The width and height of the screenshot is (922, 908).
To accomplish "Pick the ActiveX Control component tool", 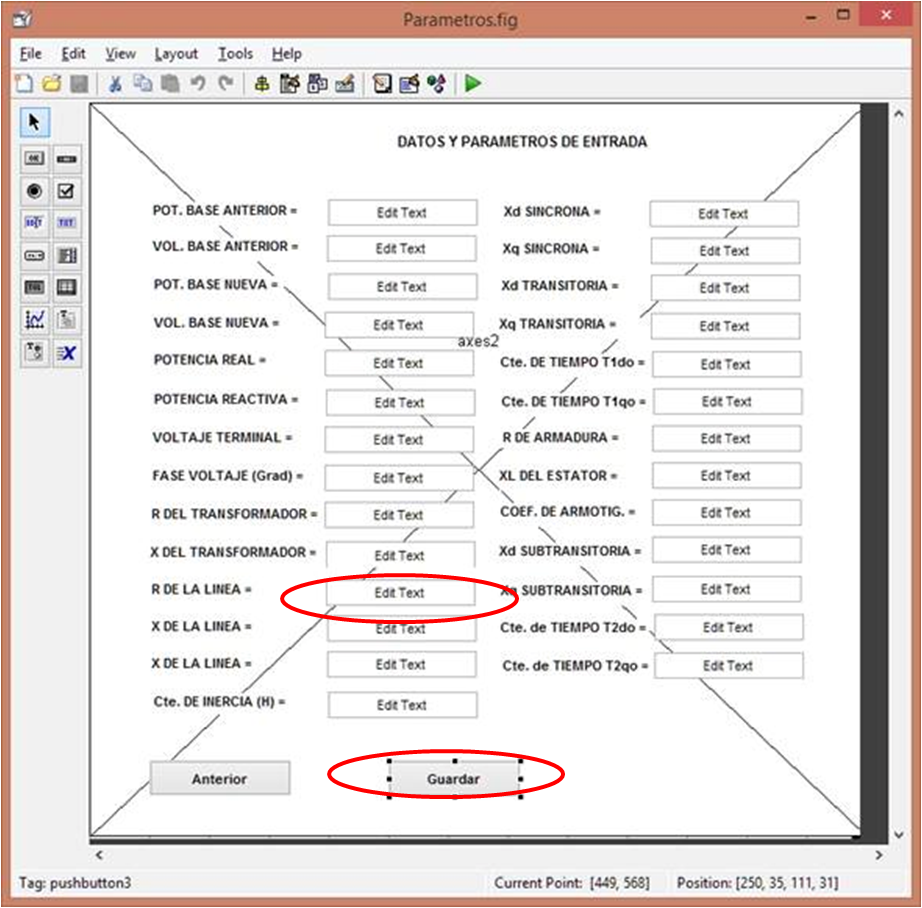I will tap(66, 353).
